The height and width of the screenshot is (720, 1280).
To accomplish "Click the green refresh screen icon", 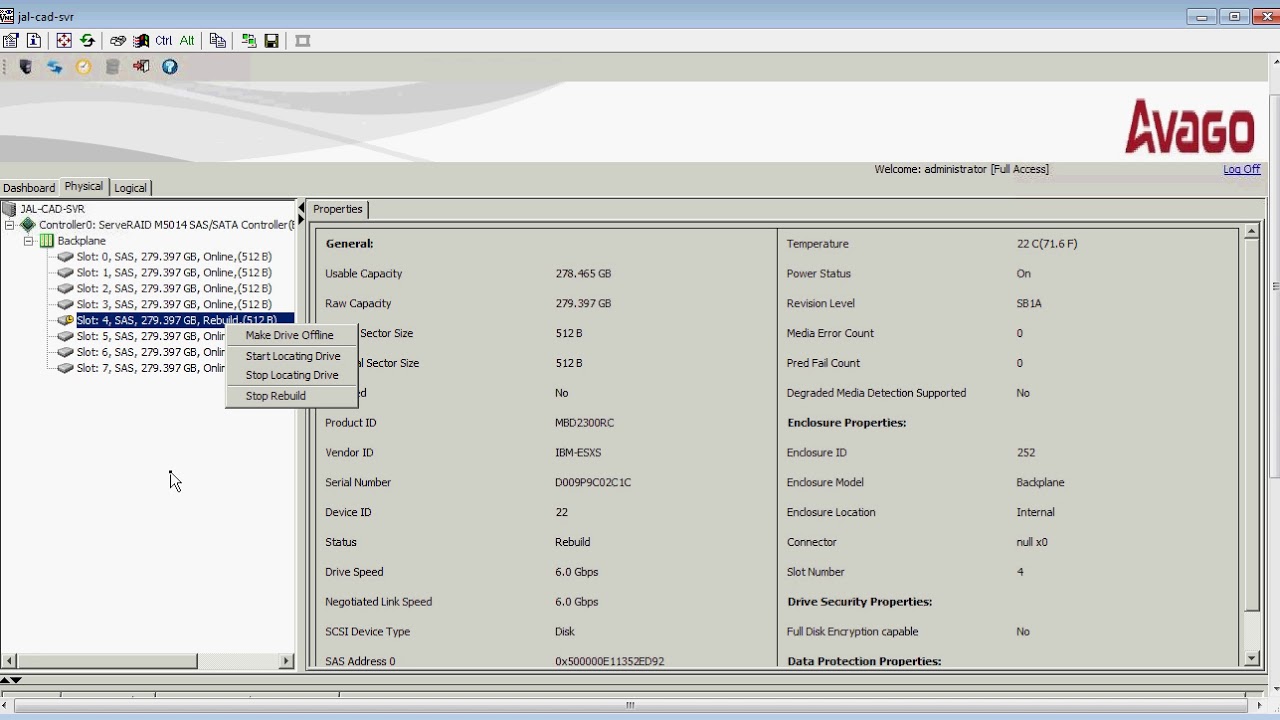I will (87, 41).
